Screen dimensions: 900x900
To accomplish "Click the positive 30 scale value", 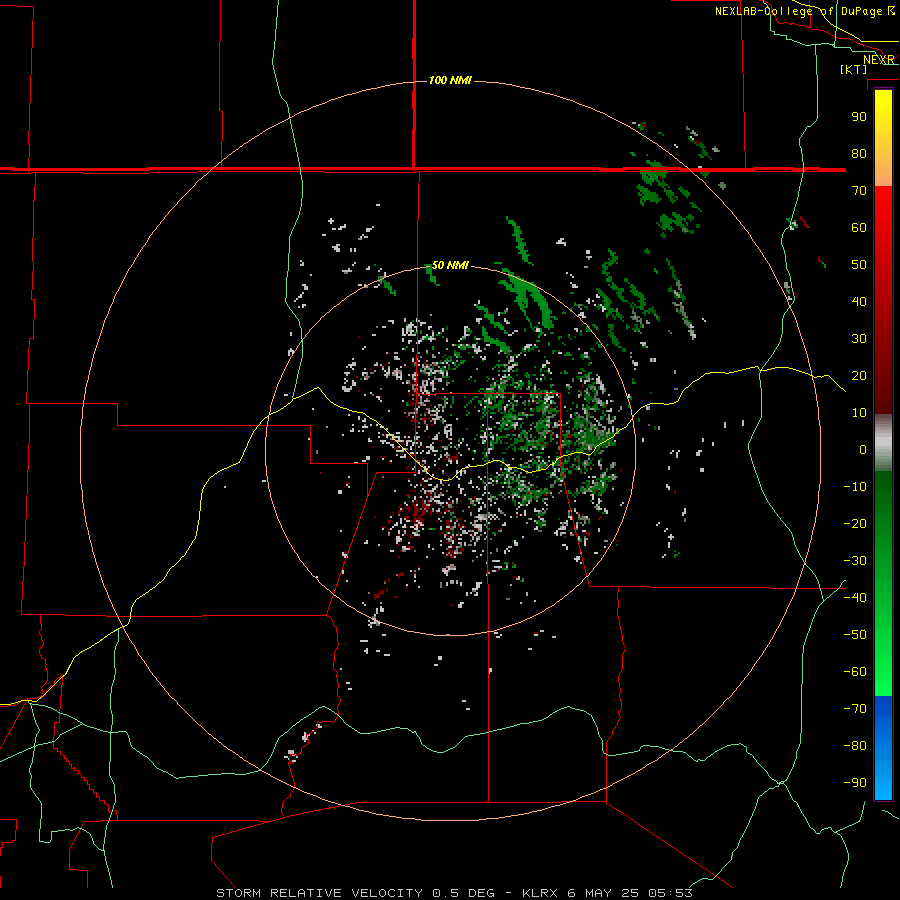I will 859,339.
